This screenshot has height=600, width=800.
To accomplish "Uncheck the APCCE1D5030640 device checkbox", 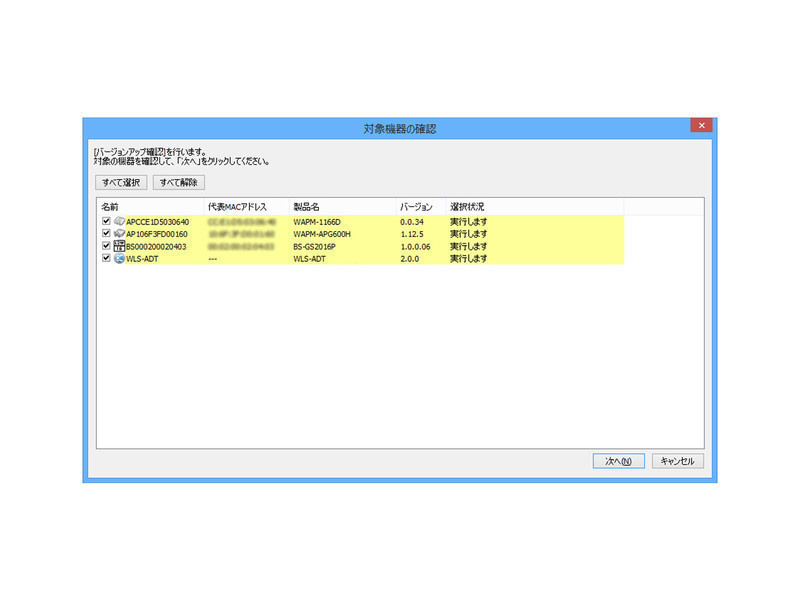I will [106, 221].
